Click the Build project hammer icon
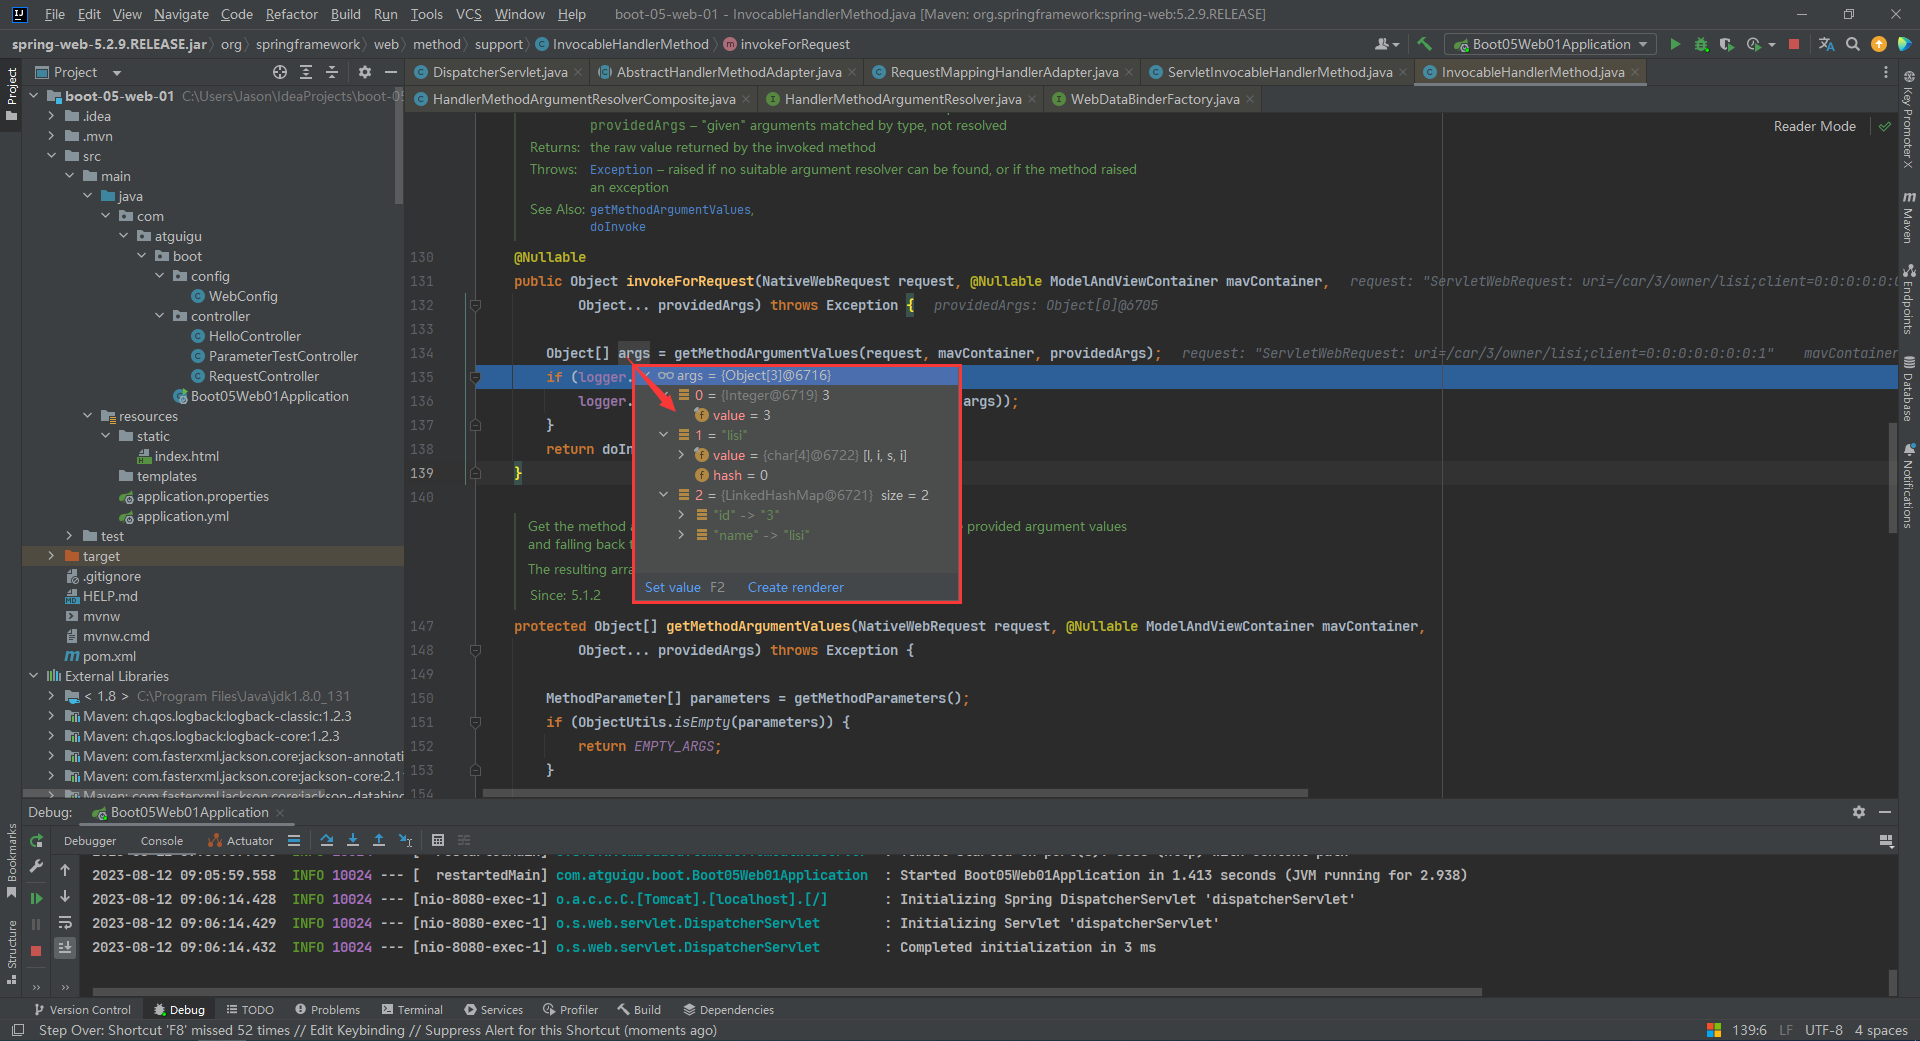The image size is (1920, 1041). click(1425, 44)
